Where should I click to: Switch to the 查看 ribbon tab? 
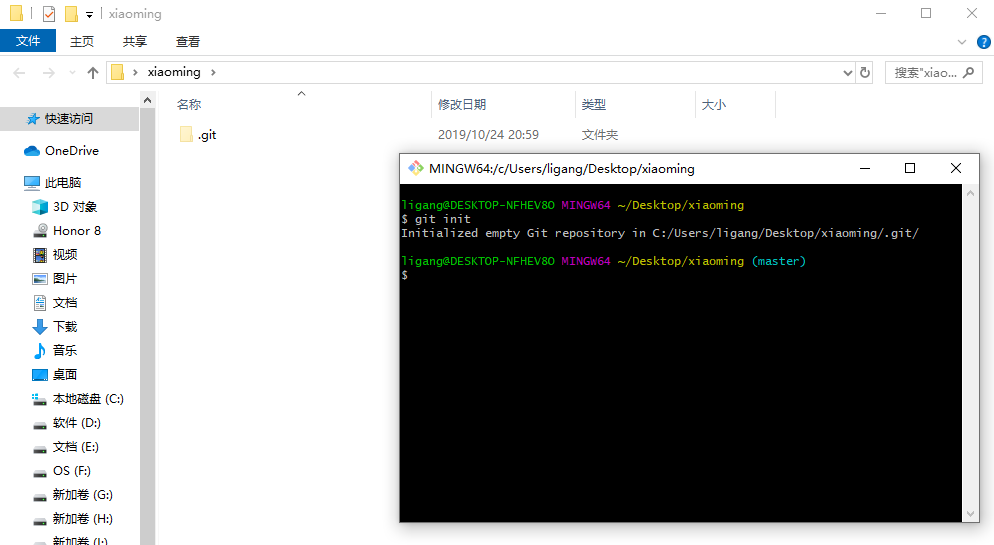pyautogui.click(x=188, y=41)
